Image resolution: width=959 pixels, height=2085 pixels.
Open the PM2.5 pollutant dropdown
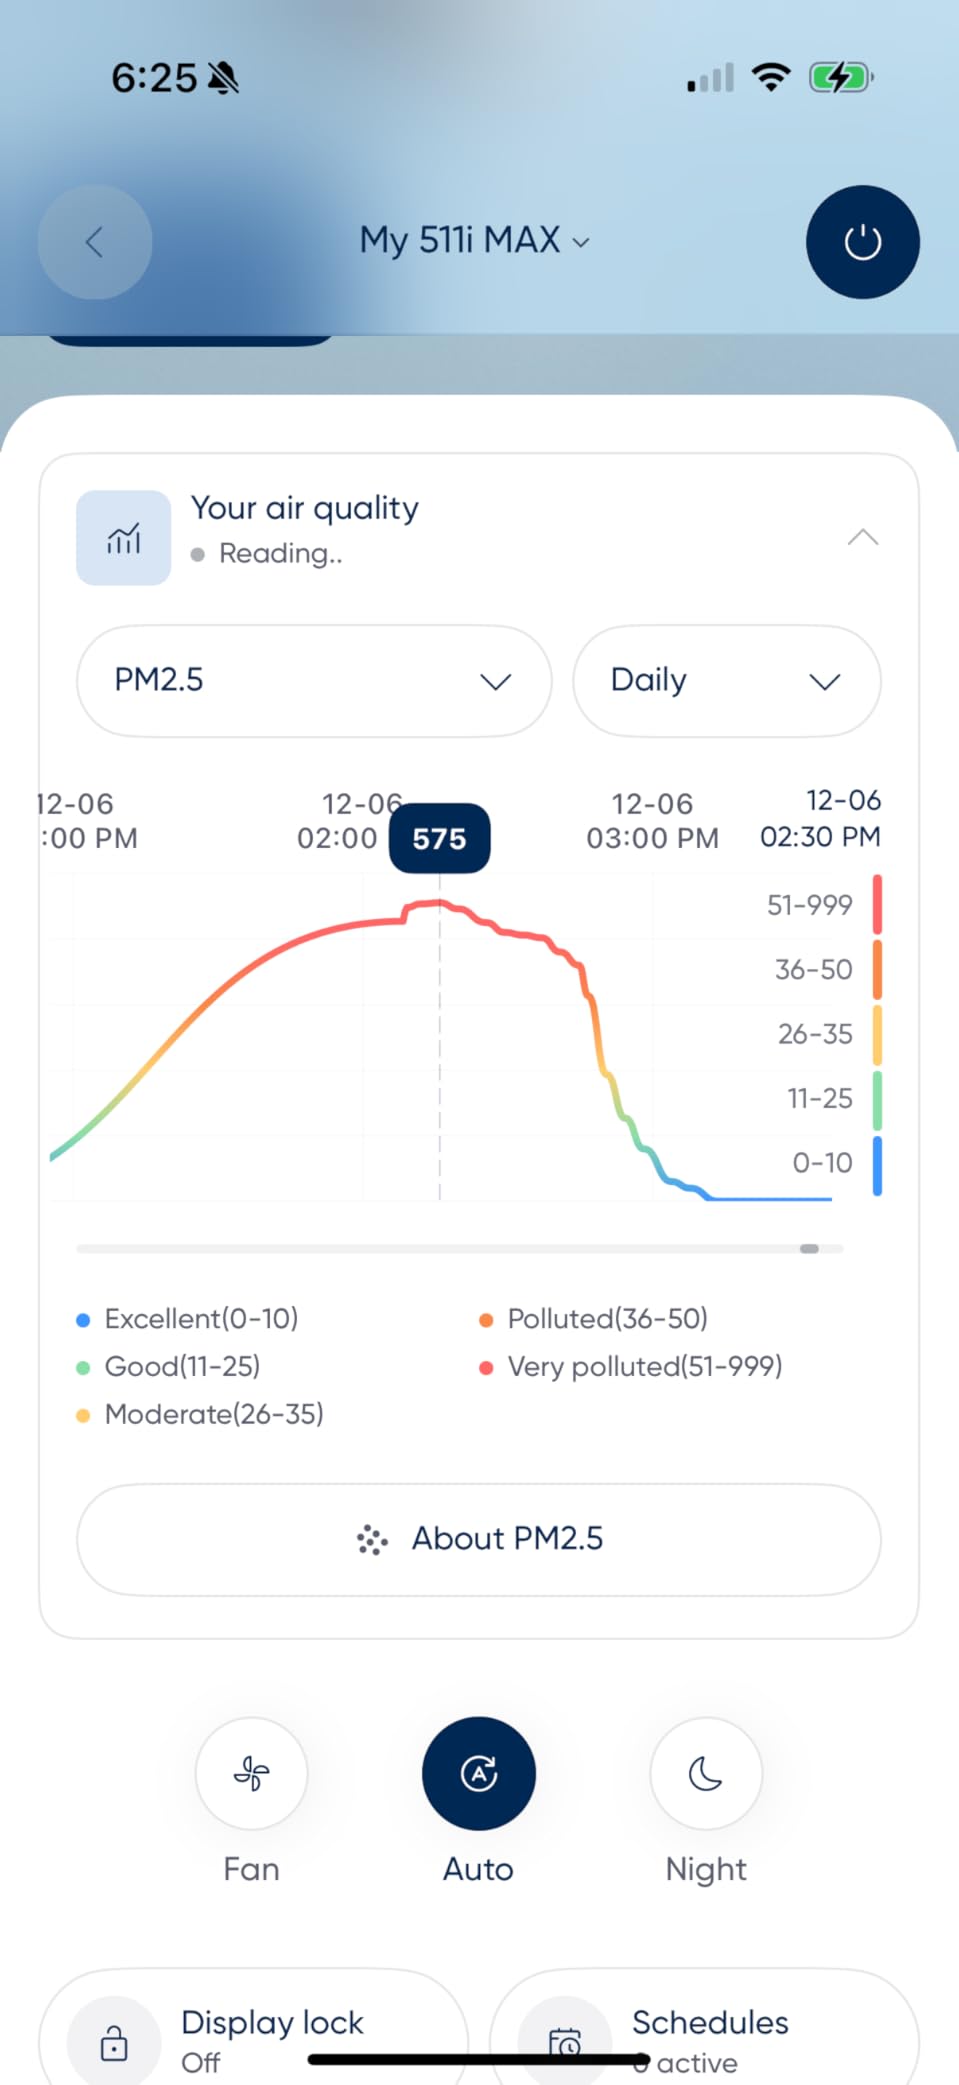(x=314, y=681)
